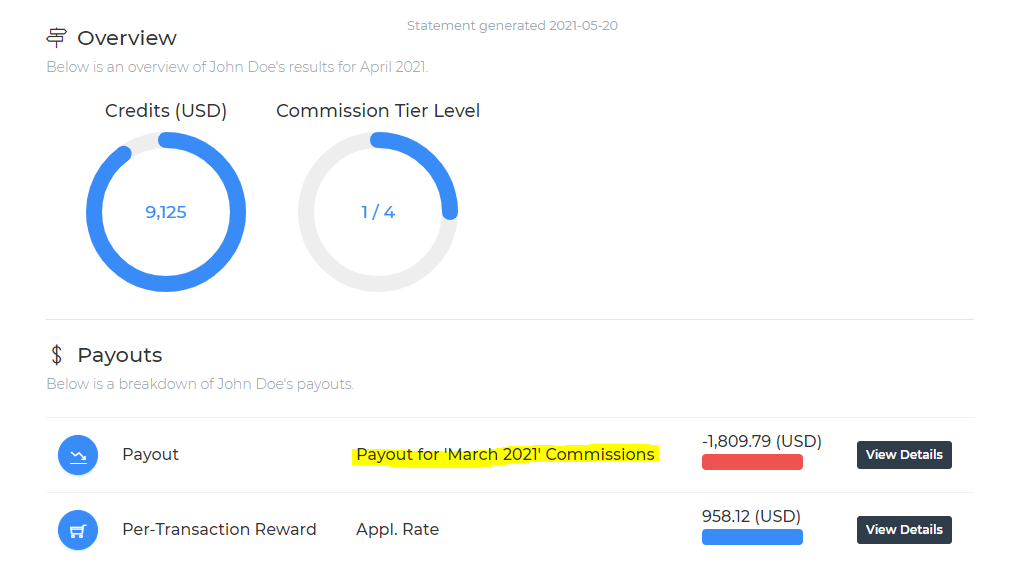
Task: Click highlighted 'March 2021' Commissions text
Action: pos(506,455)
